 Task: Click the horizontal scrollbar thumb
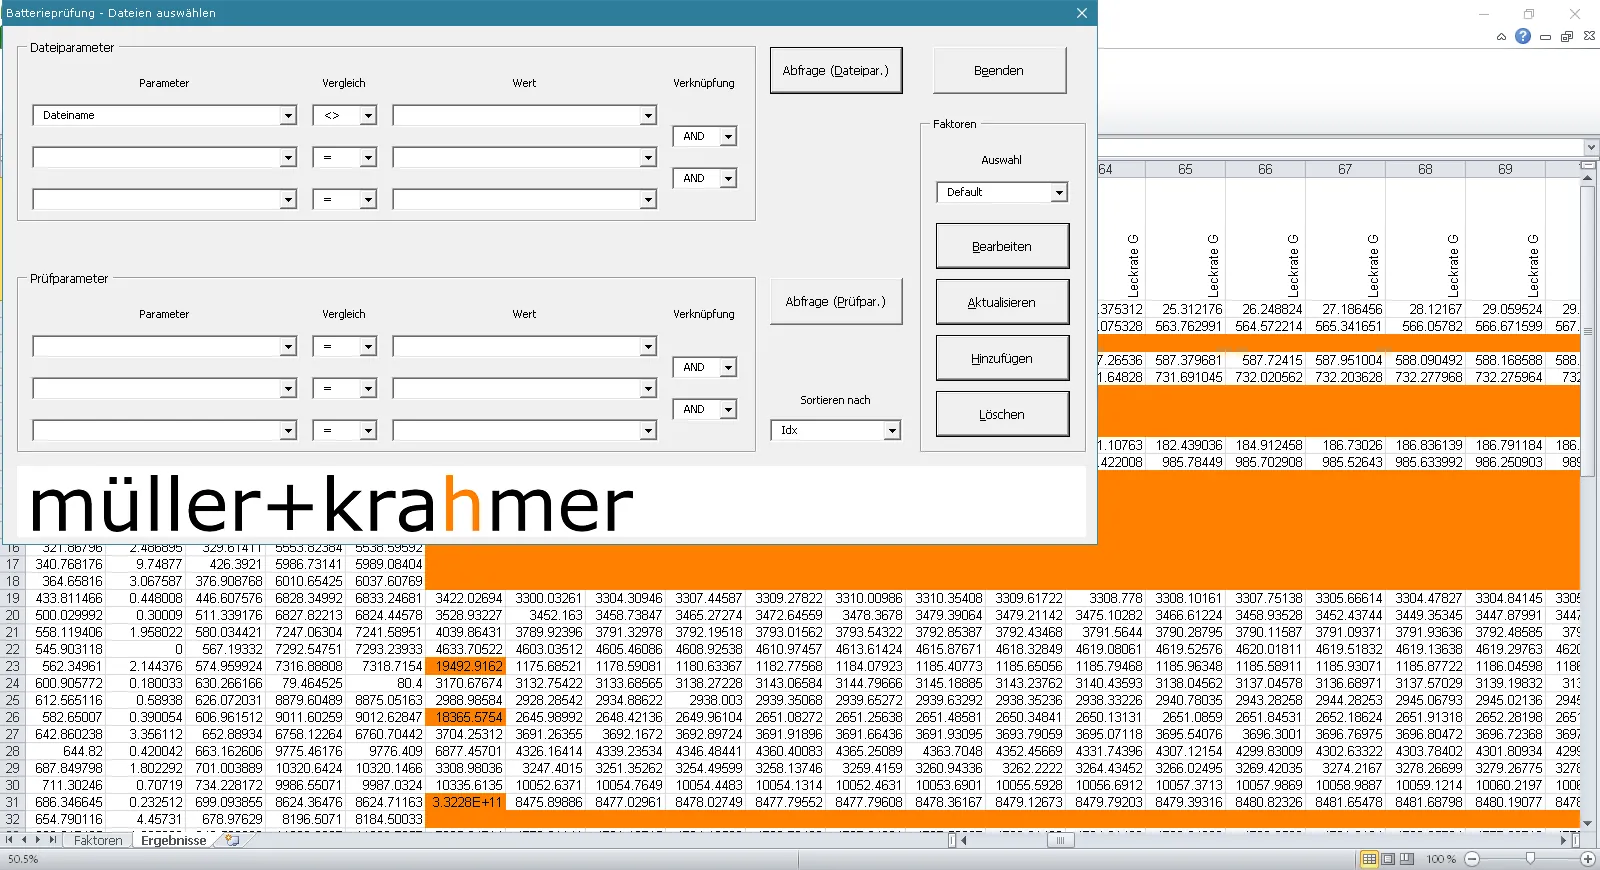point(1060,841)
